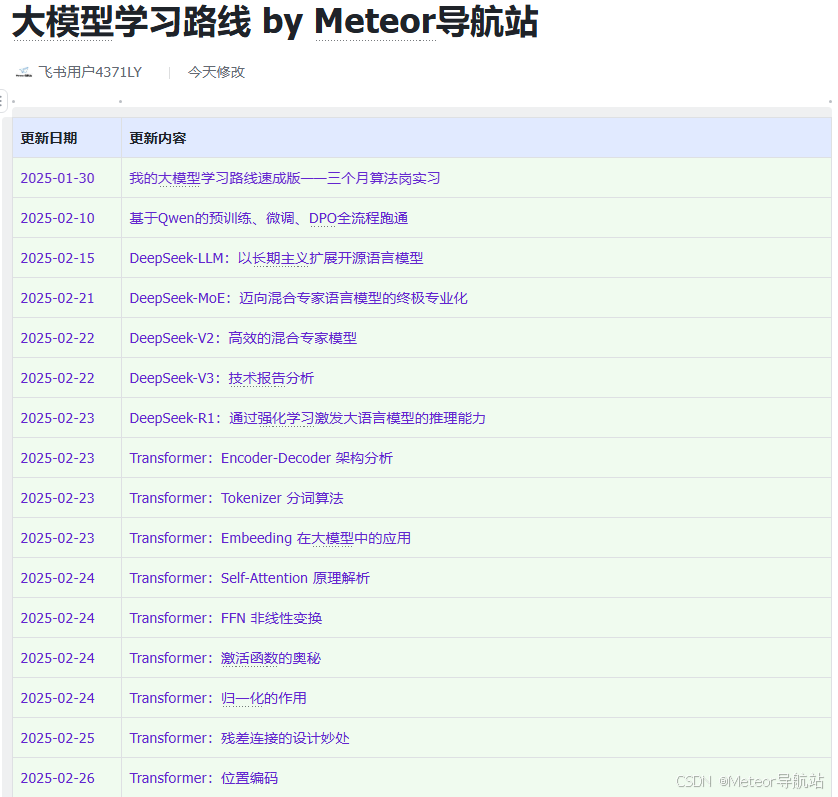Image resolution: width=838 pixels, height=797 pixels.
Task: Open link 基于Qwen的预训练、微调、DPO全流程跑通
Action: point(269,219)
